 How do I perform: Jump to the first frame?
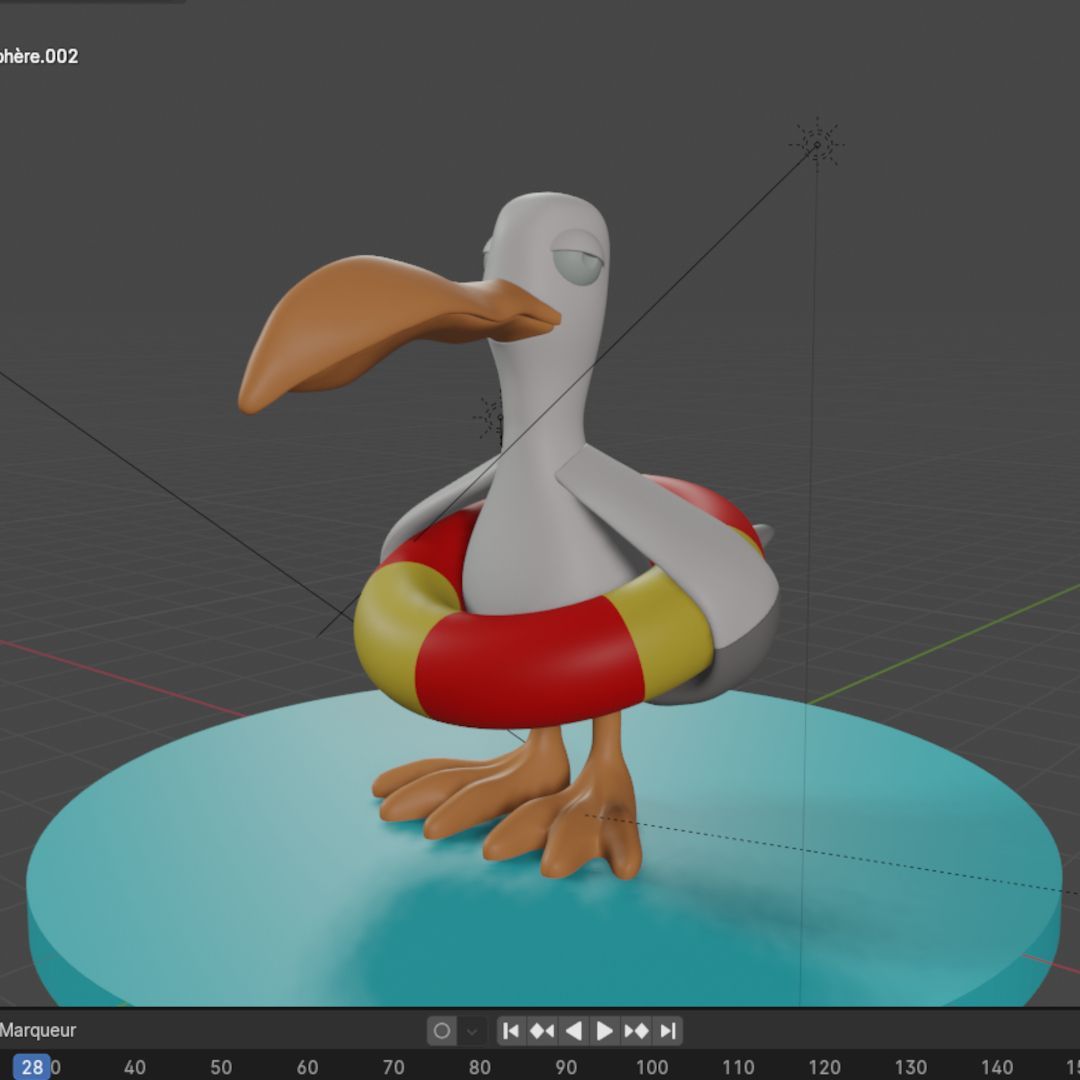510,1030
